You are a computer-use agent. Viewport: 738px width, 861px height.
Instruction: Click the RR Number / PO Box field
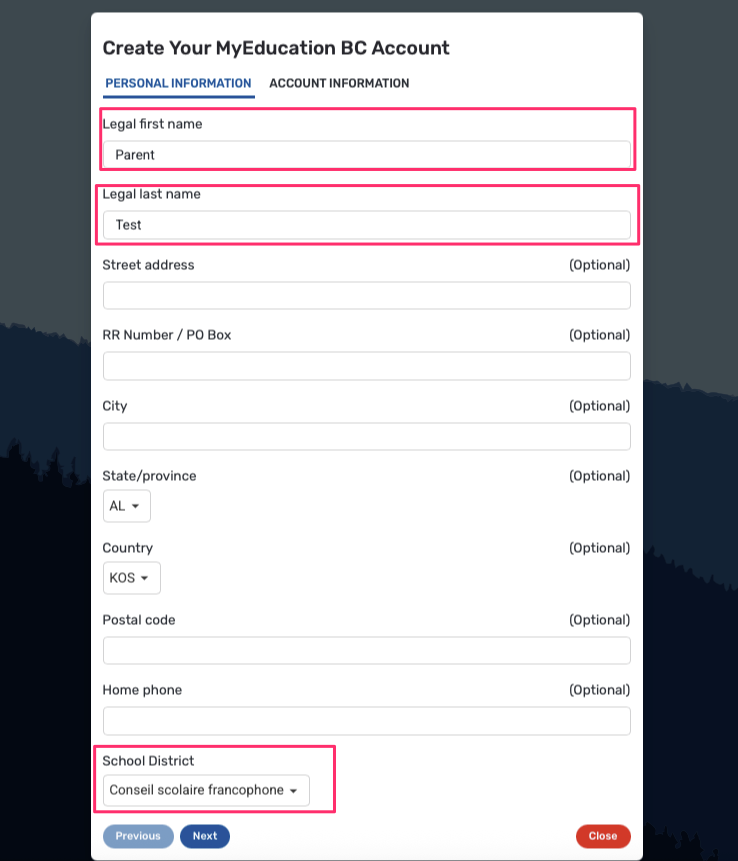(366, 366)
